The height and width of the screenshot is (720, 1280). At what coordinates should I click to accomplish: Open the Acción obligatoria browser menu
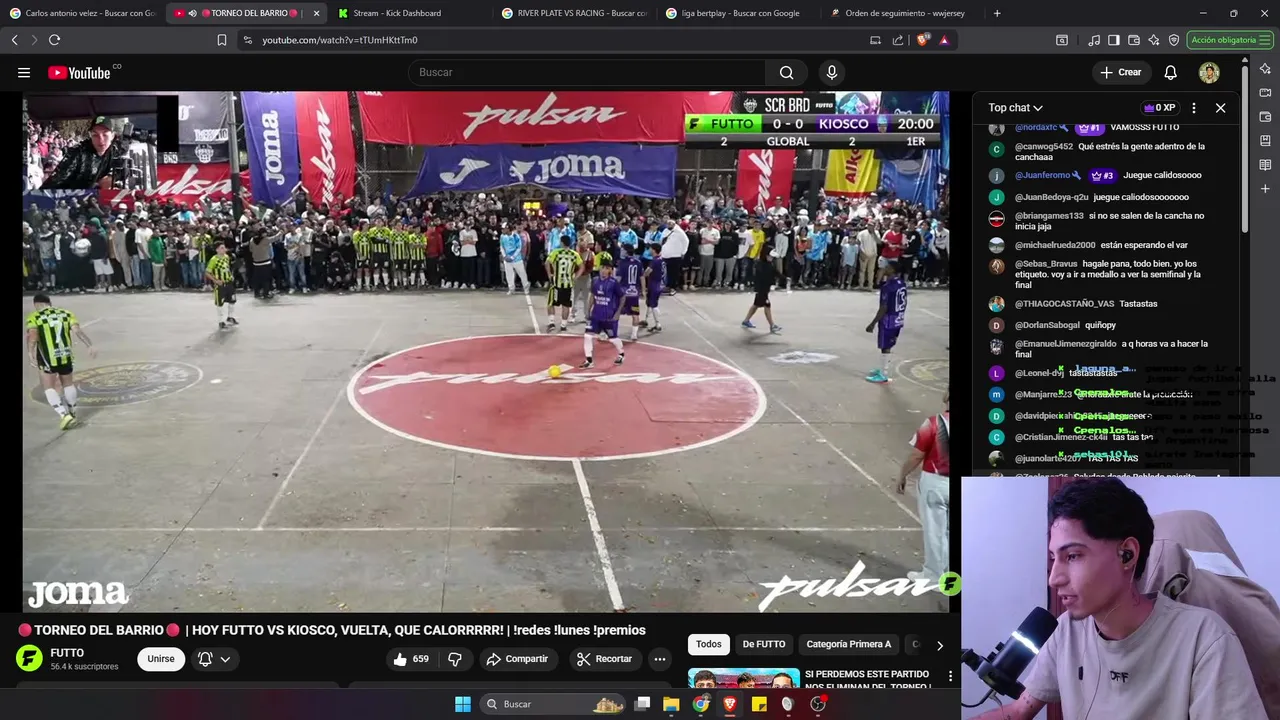pyautogui.click(x=1229, y=40)
